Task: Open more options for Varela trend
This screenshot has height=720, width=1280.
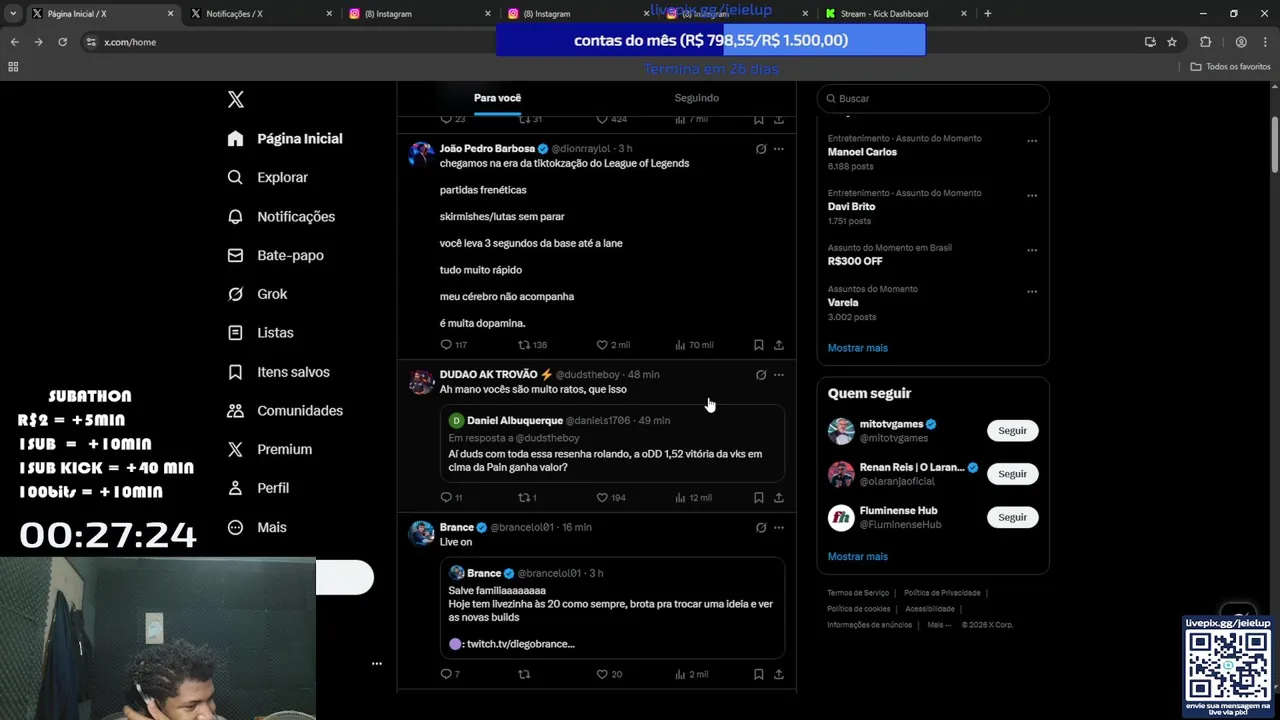Action: point(1032,292)
